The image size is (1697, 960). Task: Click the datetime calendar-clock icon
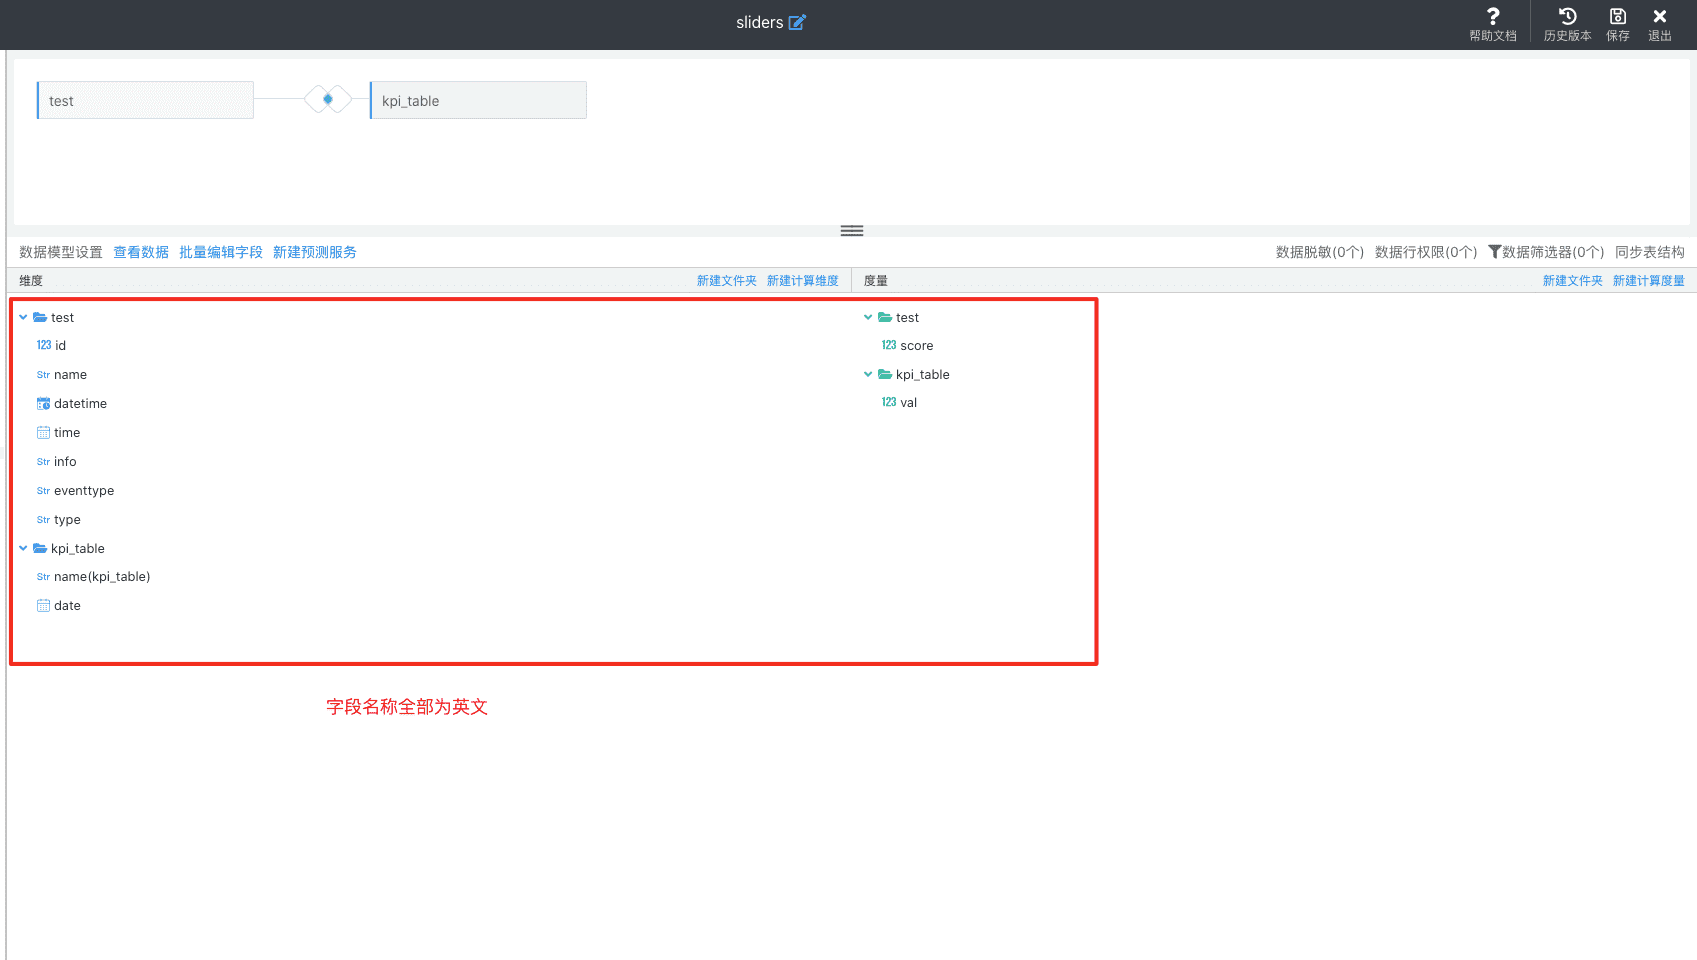[x=43, y=404]
